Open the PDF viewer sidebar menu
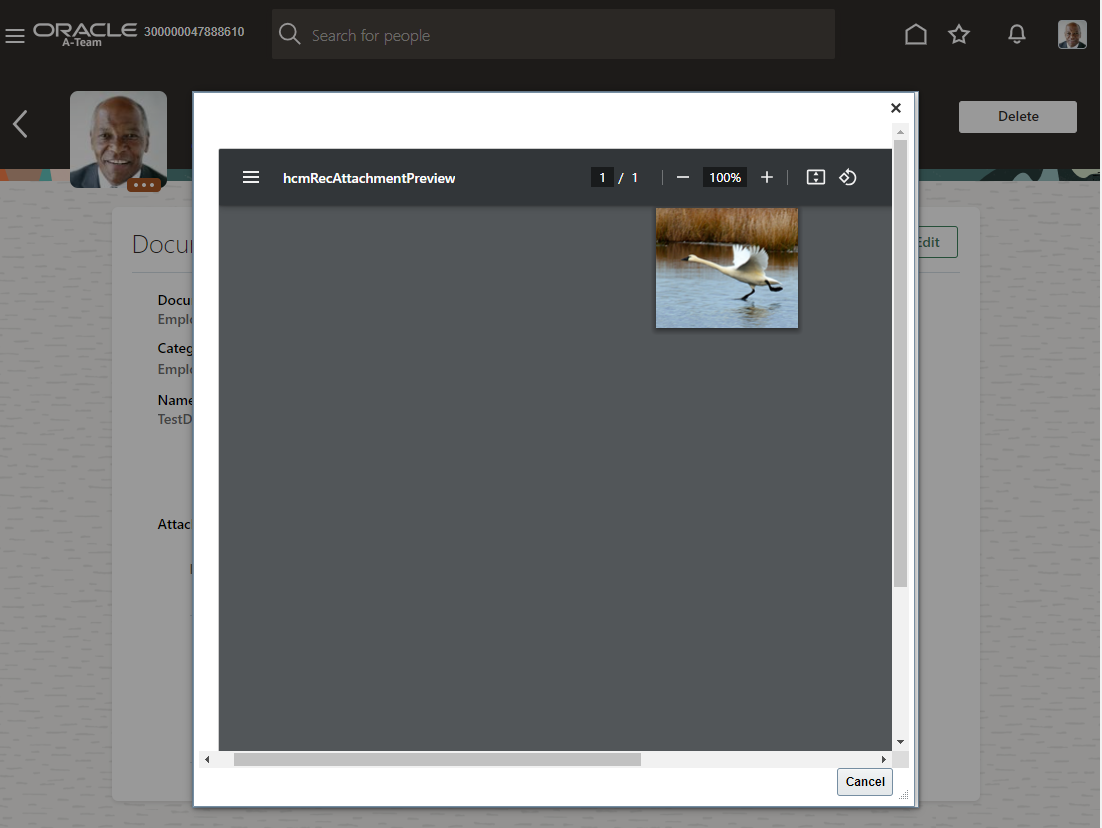This screenshot has width=1102, height=828. pos(251,177)
